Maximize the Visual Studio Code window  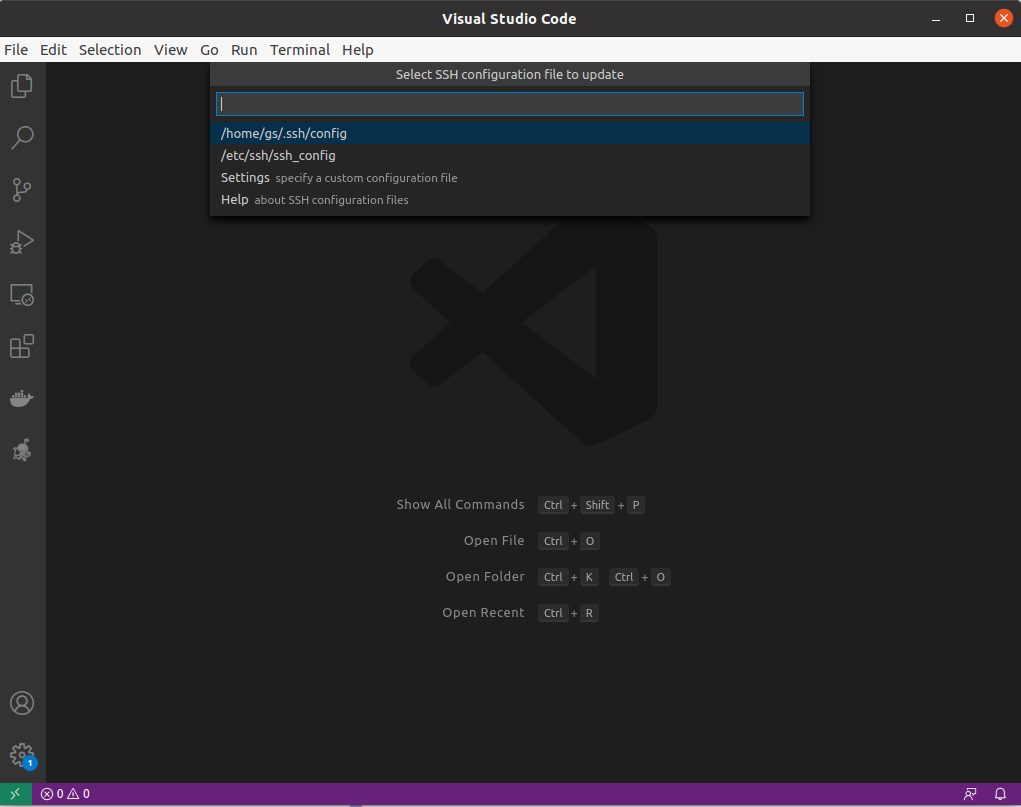pyautogui.click(x=970, y=18)
